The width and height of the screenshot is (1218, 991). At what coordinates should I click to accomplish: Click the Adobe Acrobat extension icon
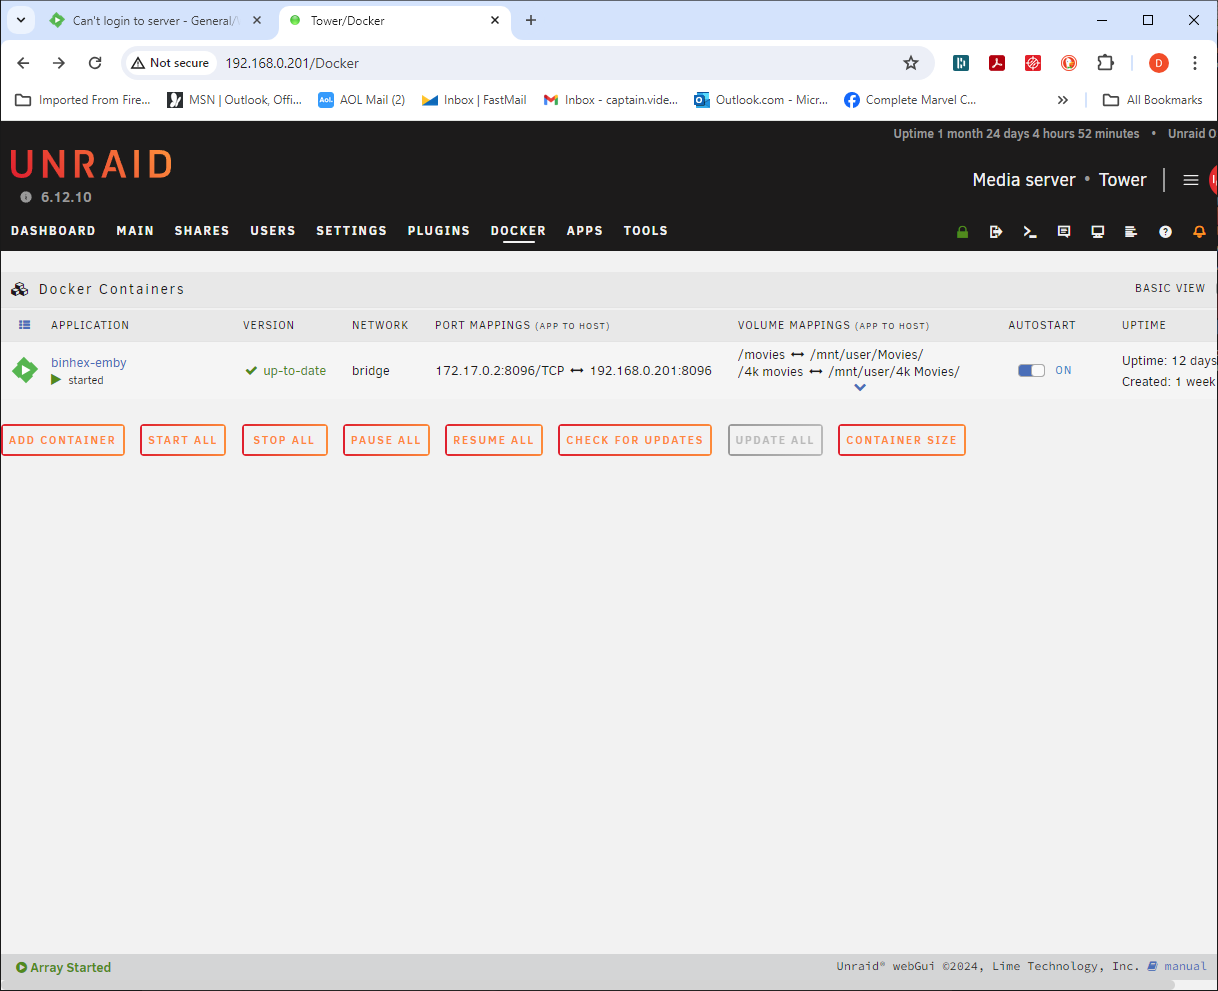pyautogui.click(x=997, y=63)
